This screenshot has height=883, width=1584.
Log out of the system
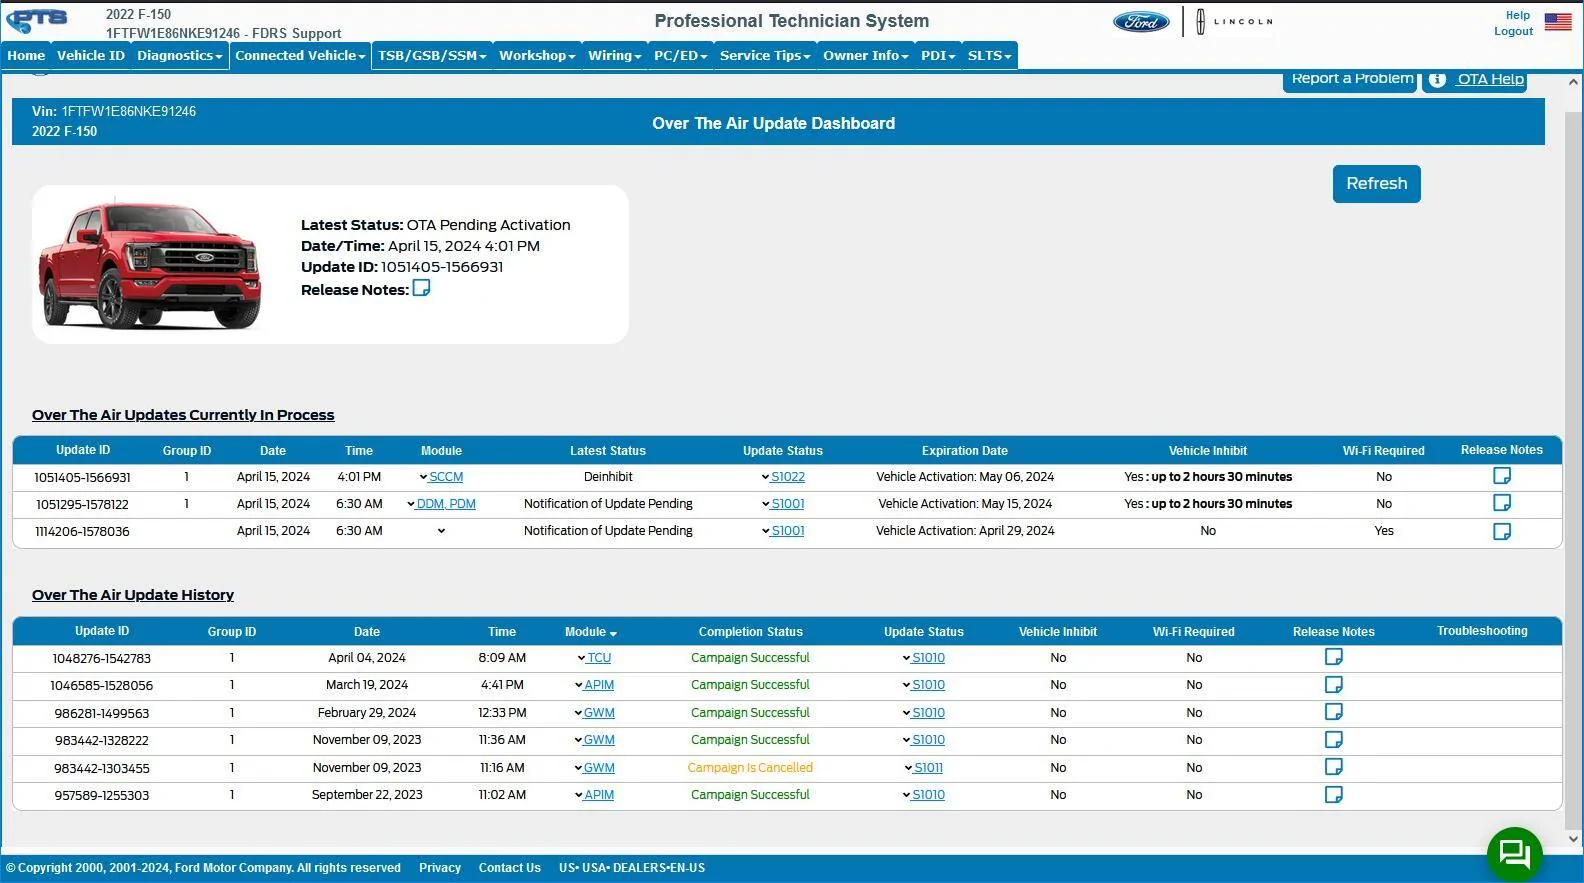(1514, 31)
